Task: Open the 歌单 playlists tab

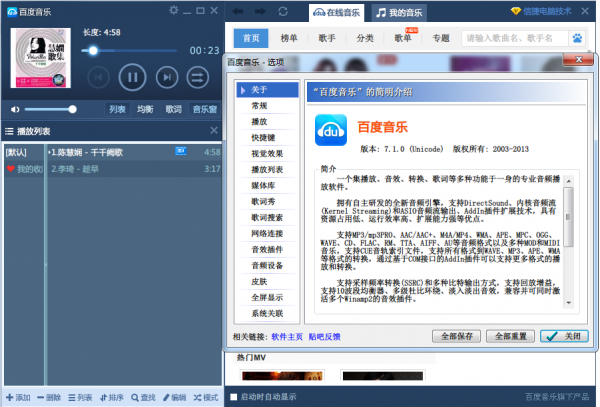Action: (x=403, y=38)
